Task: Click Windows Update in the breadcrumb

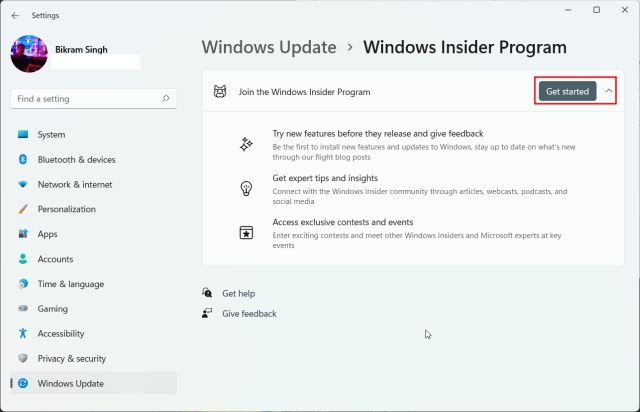Action: click(269, 47)
